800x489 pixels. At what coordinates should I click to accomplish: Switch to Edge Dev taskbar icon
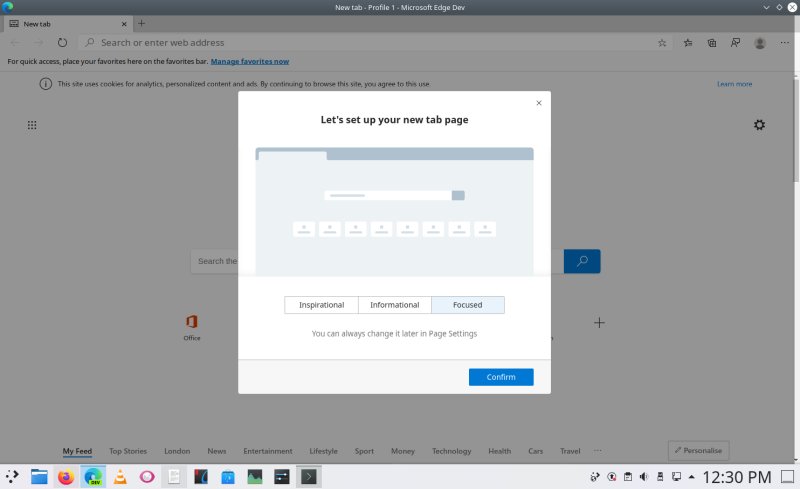(93, 477)
